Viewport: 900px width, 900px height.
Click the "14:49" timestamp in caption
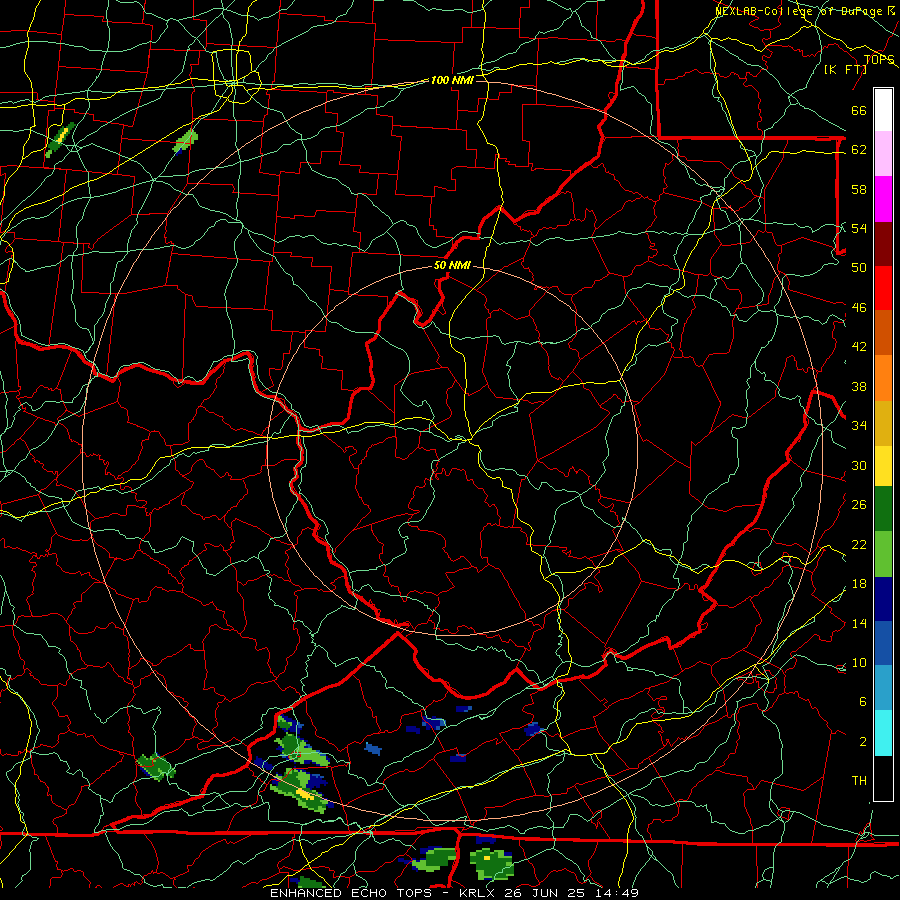615,893
